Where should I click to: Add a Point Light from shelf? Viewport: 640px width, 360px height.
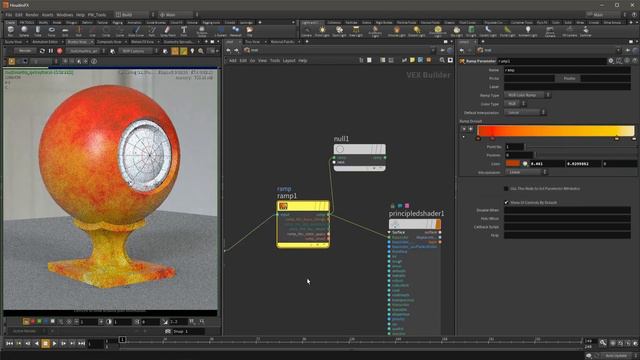pos(322,31)
